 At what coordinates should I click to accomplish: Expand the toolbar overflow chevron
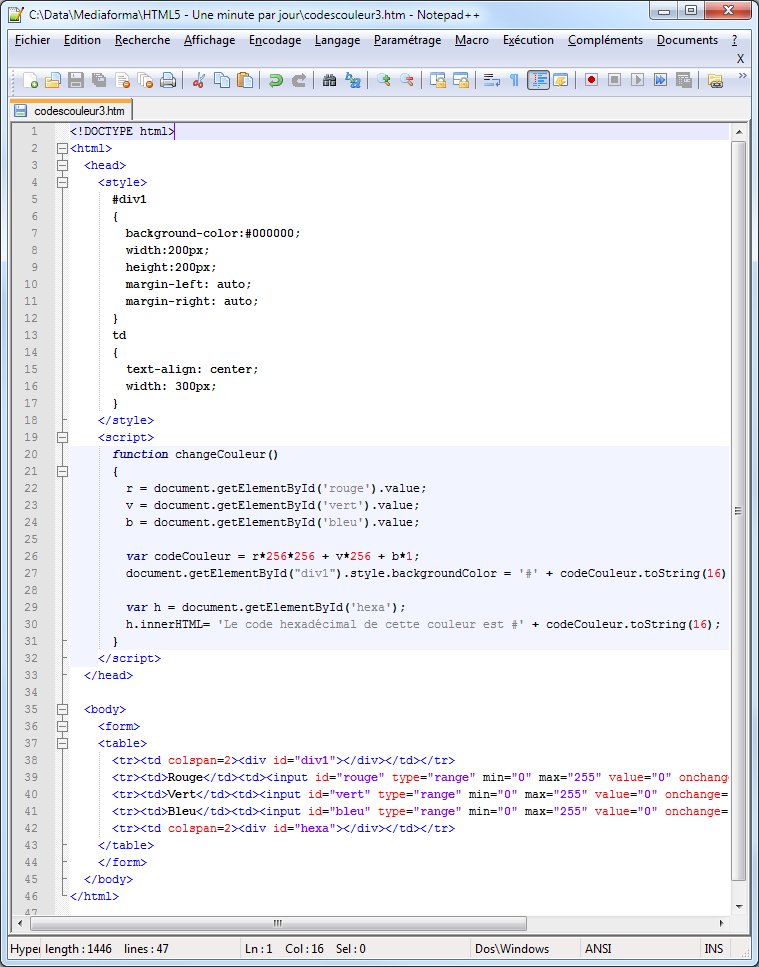(x=742, y=76)
